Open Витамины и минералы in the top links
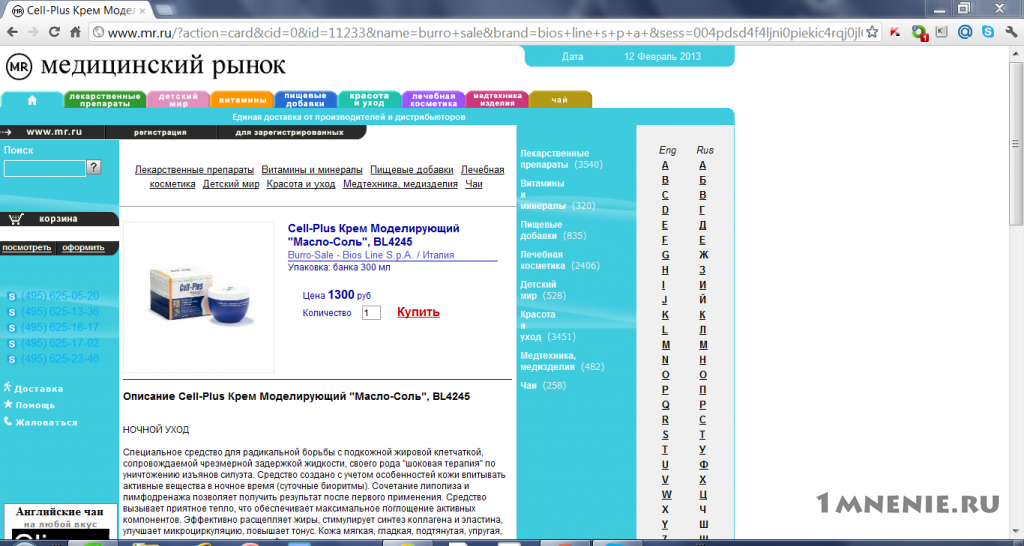This screenshot has width=1024, height=546. tap(312, 170)
